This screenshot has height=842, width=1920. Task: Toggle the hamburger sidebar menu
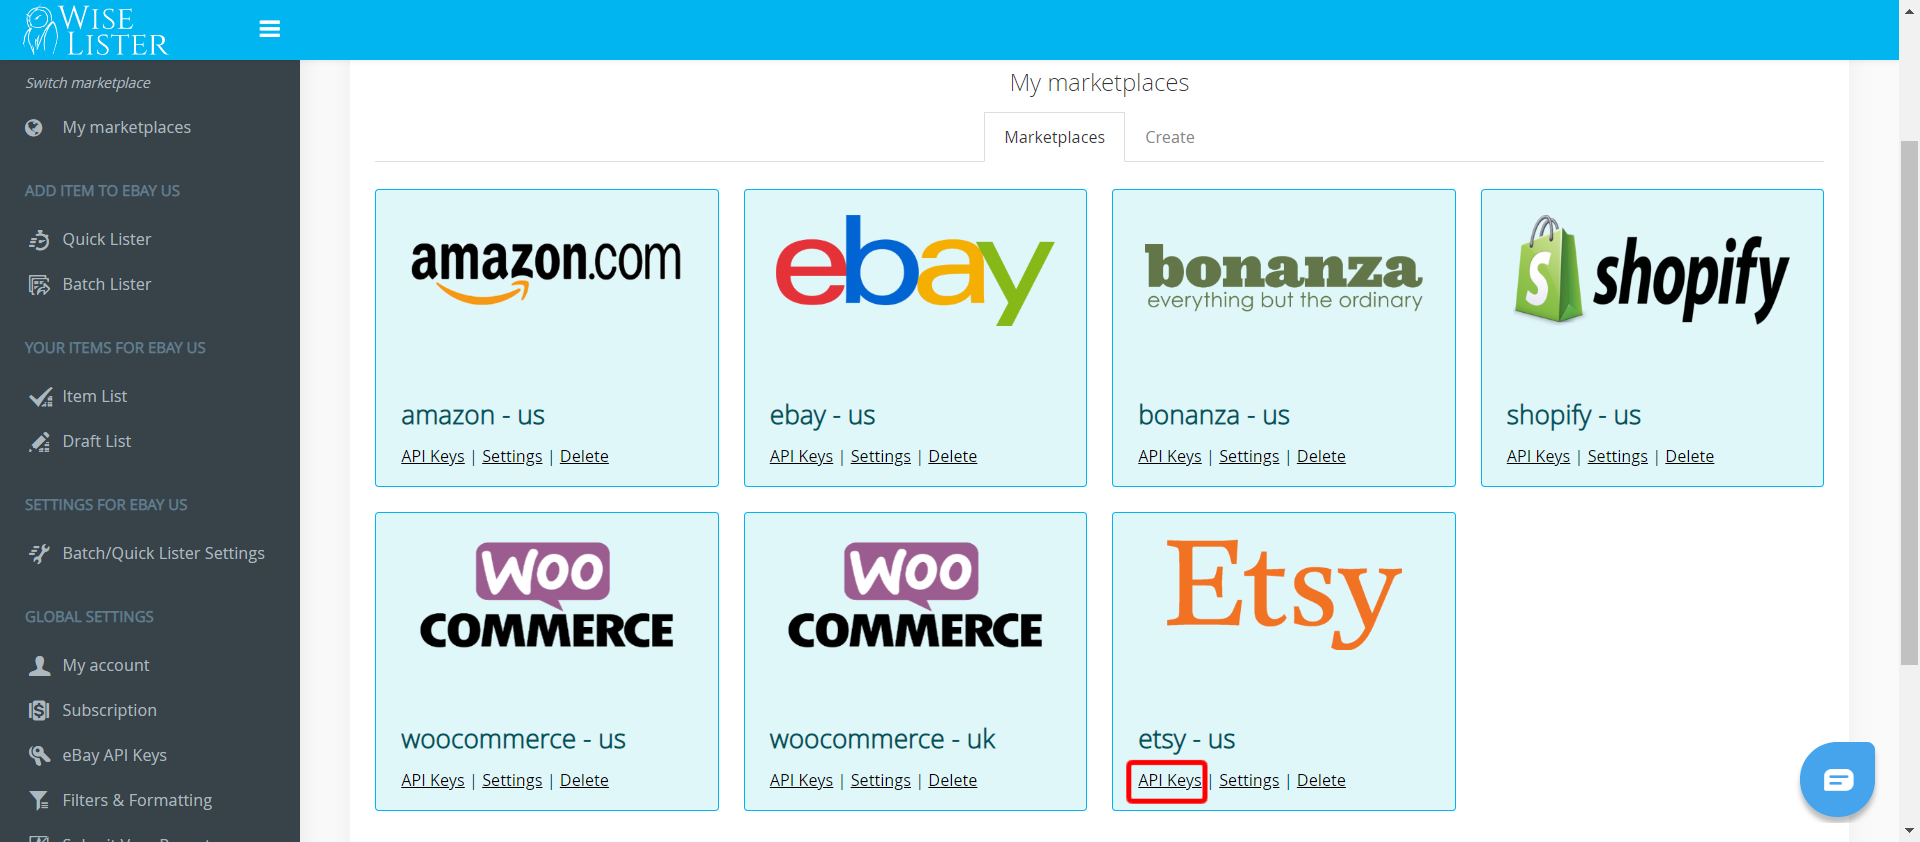click(269, 29)
